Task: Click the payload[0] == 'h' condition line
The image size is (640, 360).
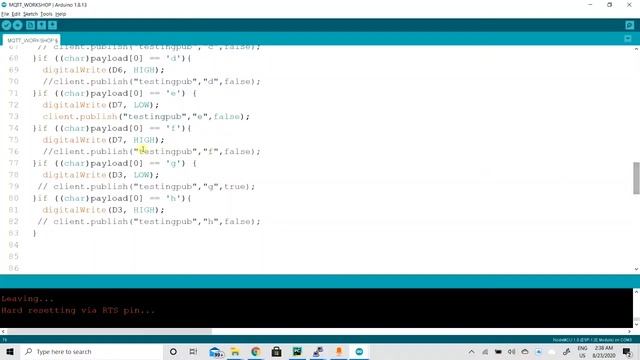Action: (x=112, y=198)
